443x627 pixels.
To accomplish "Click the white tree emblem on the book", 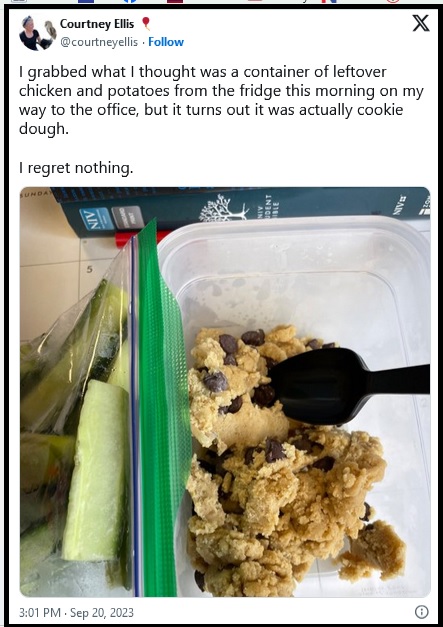I will coord(223,208).
